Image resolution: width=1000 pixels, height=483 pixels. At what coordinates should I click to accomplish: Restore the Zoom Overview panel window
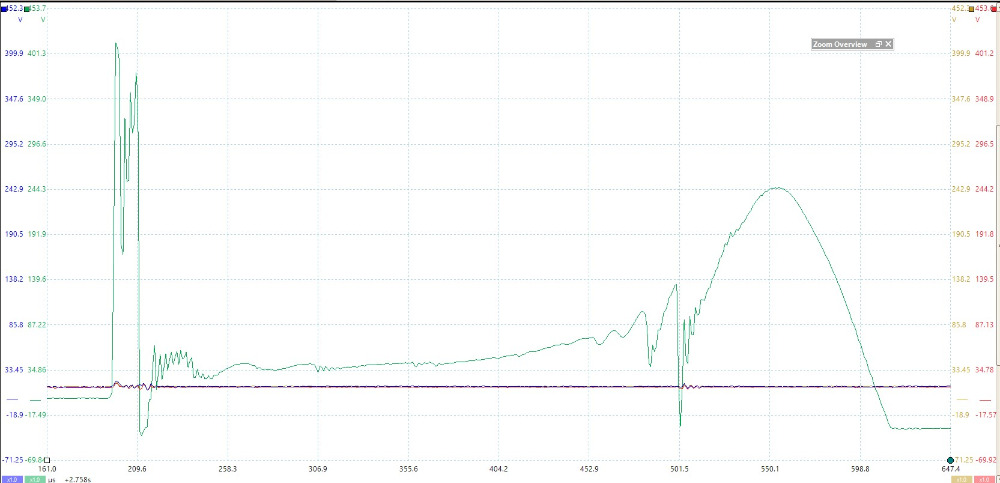tap(878, 44)
